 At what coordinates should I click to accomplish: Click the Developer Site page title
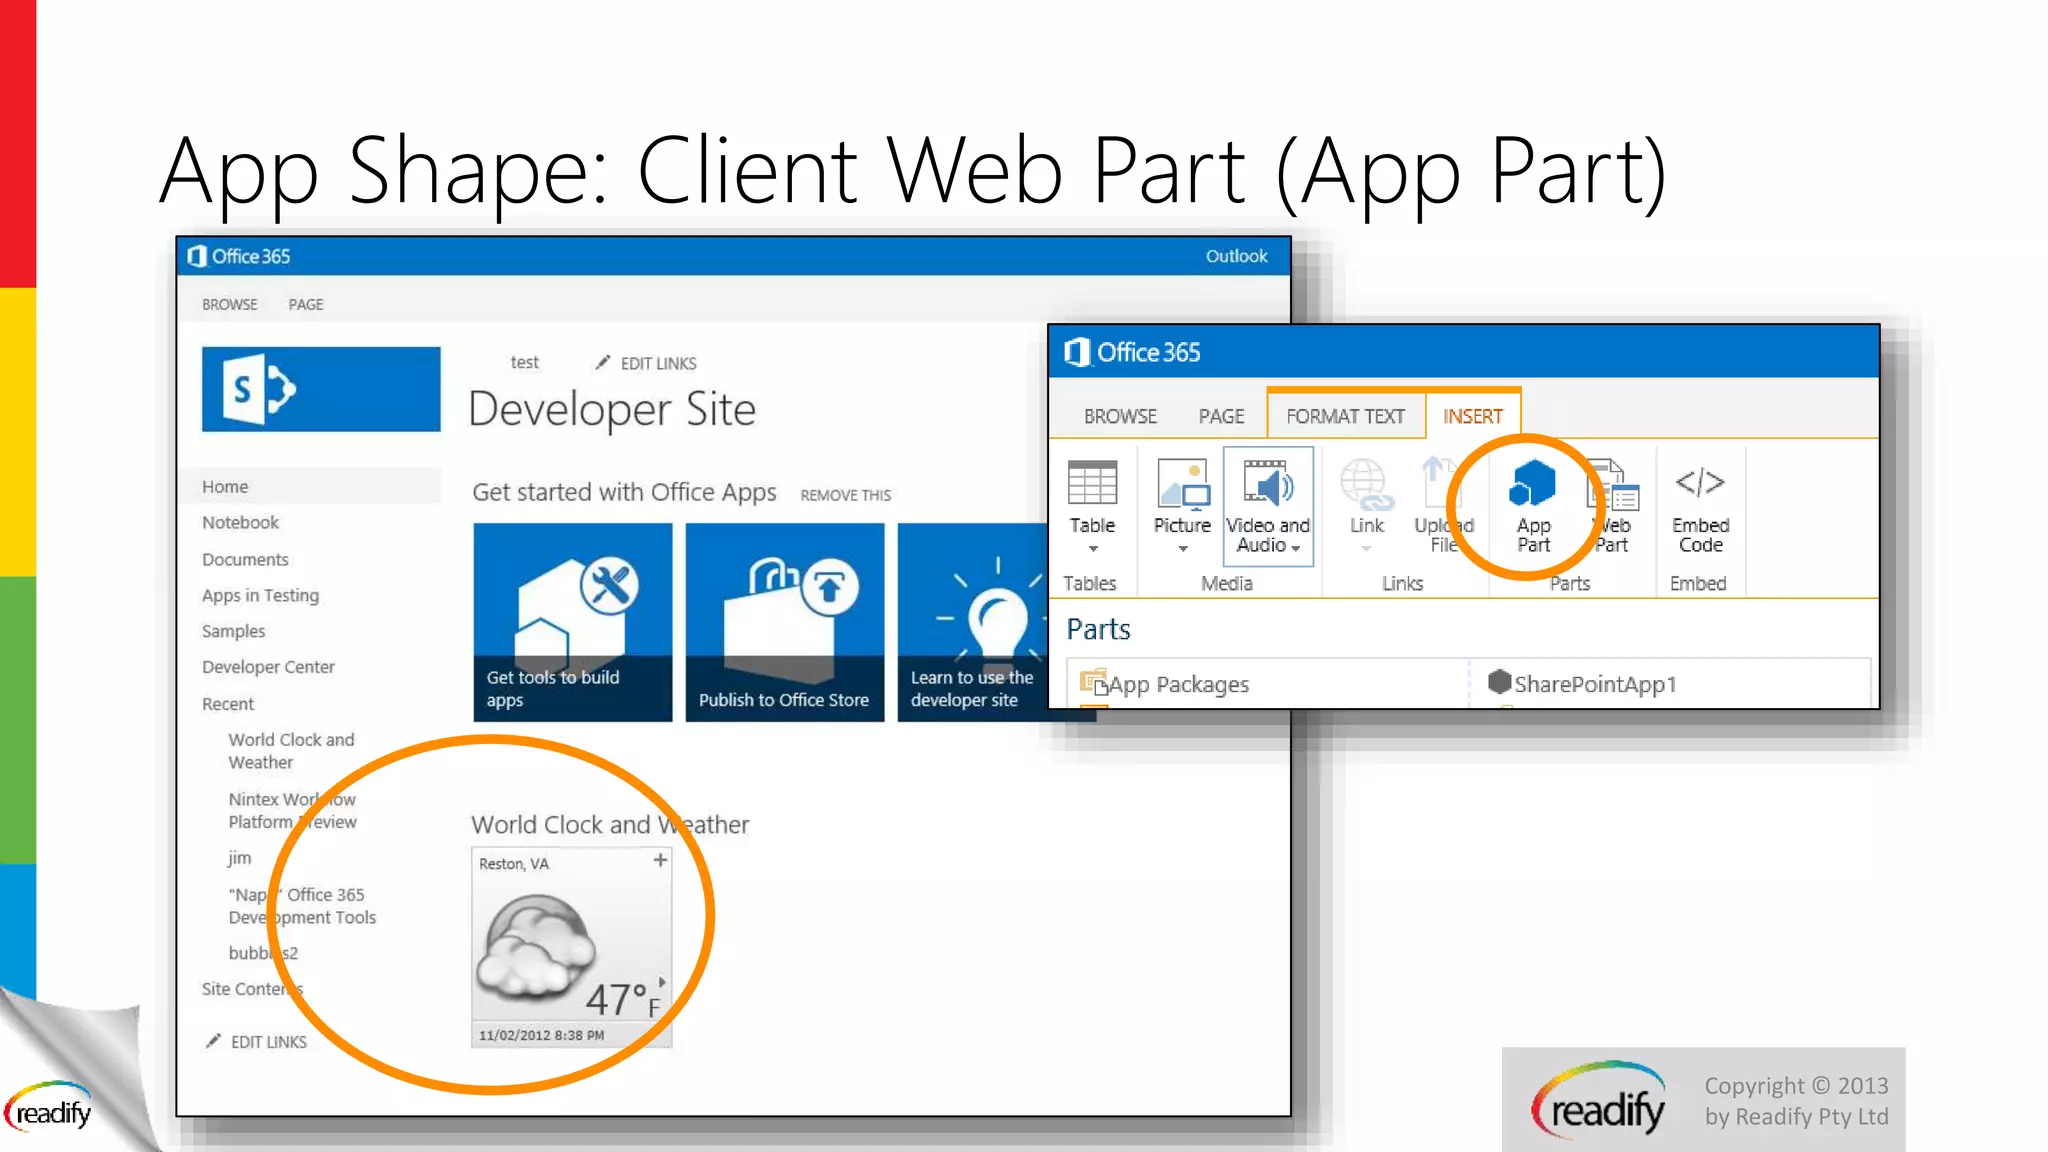(612, 410)
